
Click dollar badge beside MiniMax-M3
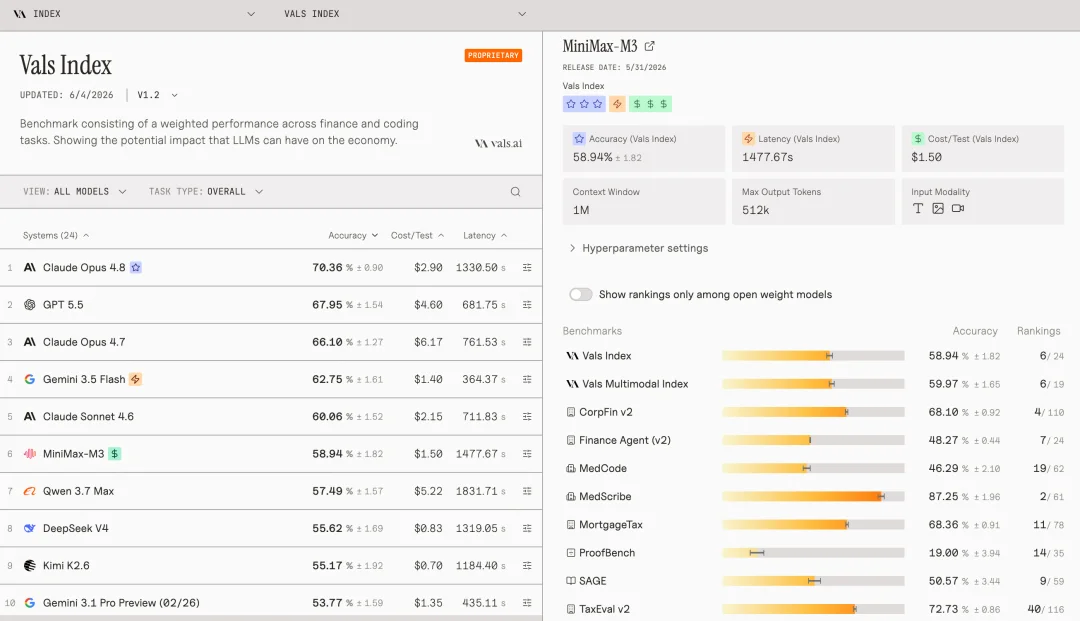coord(115,454)
